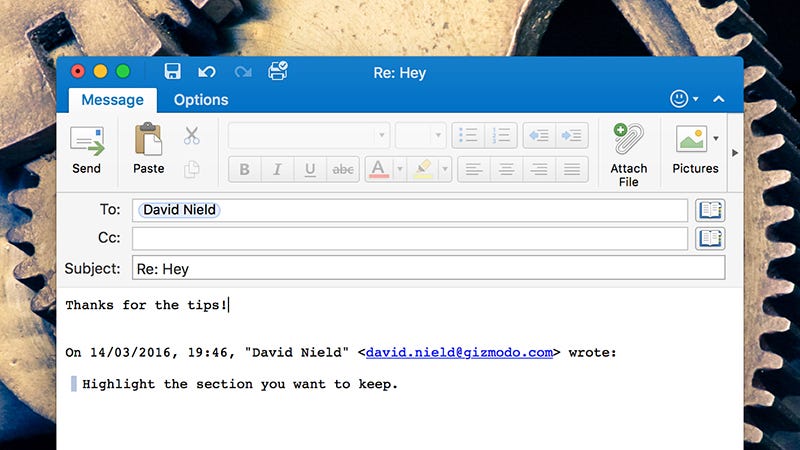
Task: Open the Pictures dropdown arrow
Action: (x=716, y=139)
